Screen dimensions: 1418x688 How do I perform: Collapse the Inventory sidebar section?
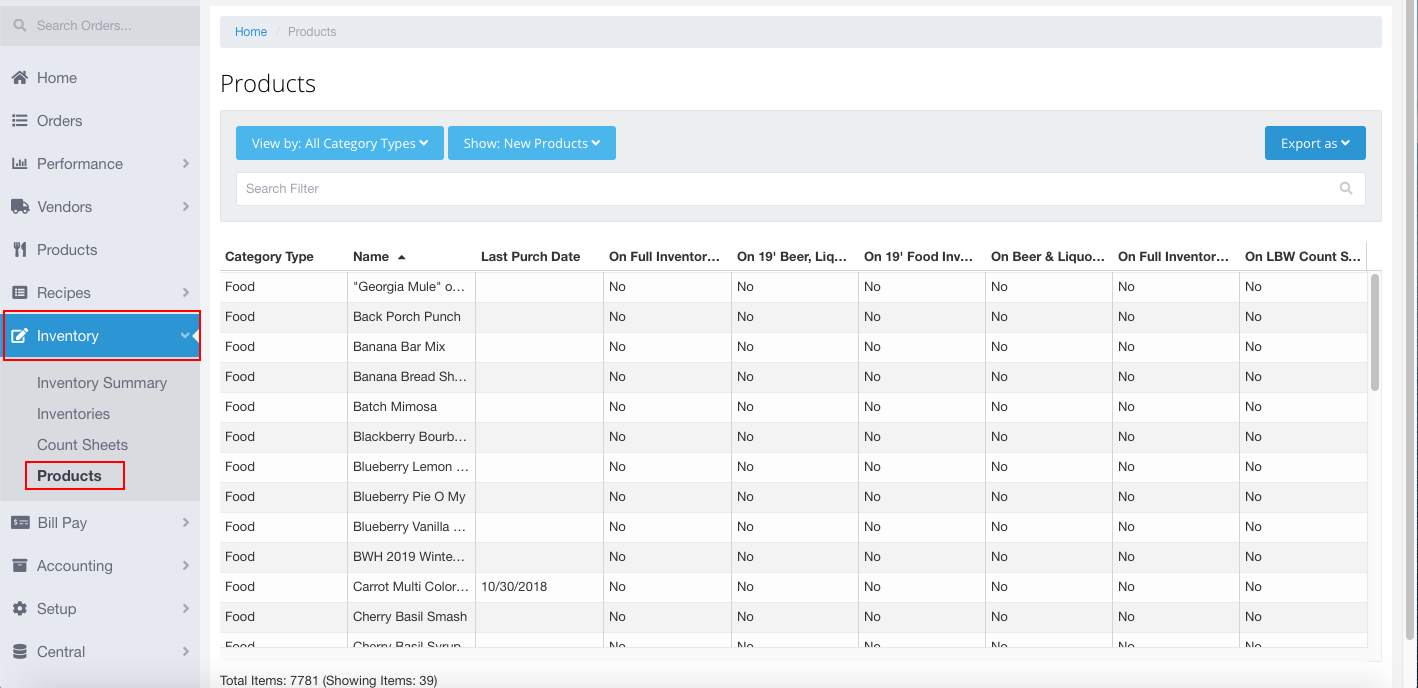pyautogui.click(x=185, y=336)
